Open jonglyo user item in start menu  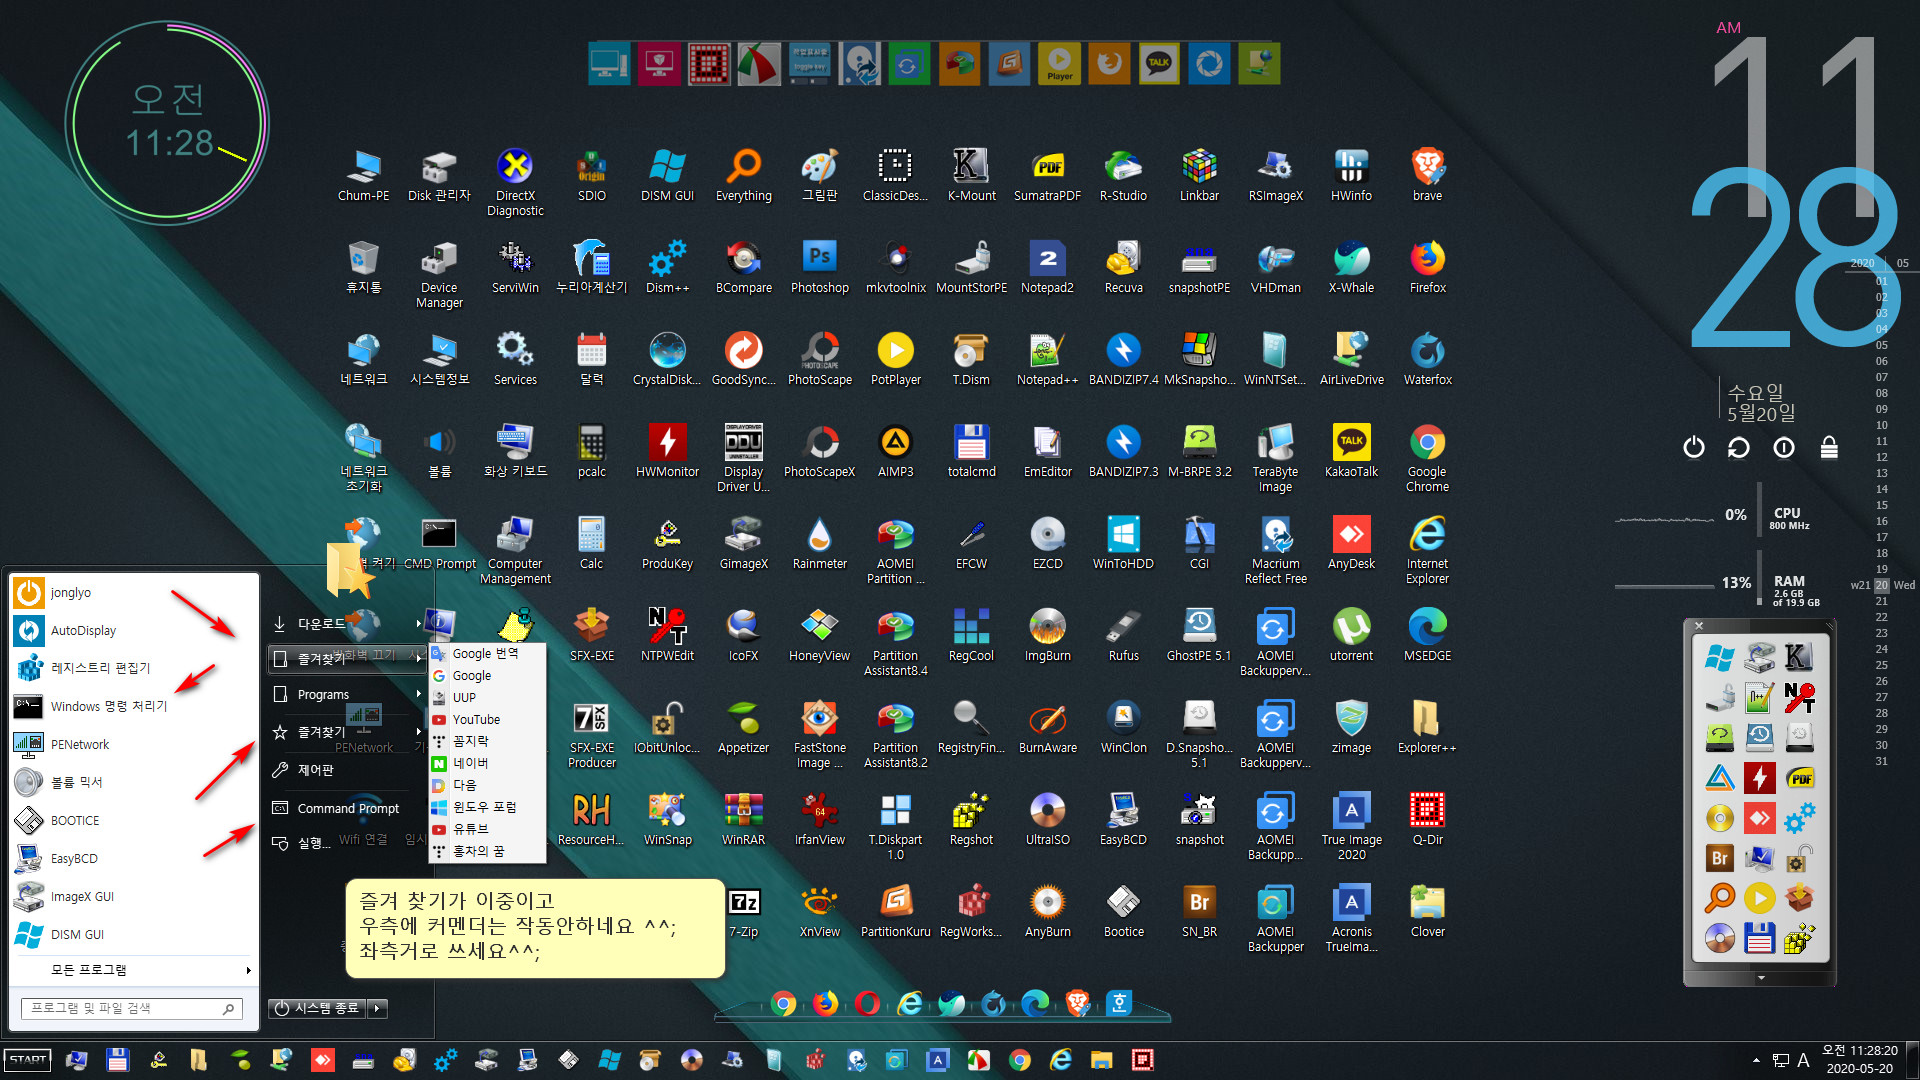tap(132, 593)
